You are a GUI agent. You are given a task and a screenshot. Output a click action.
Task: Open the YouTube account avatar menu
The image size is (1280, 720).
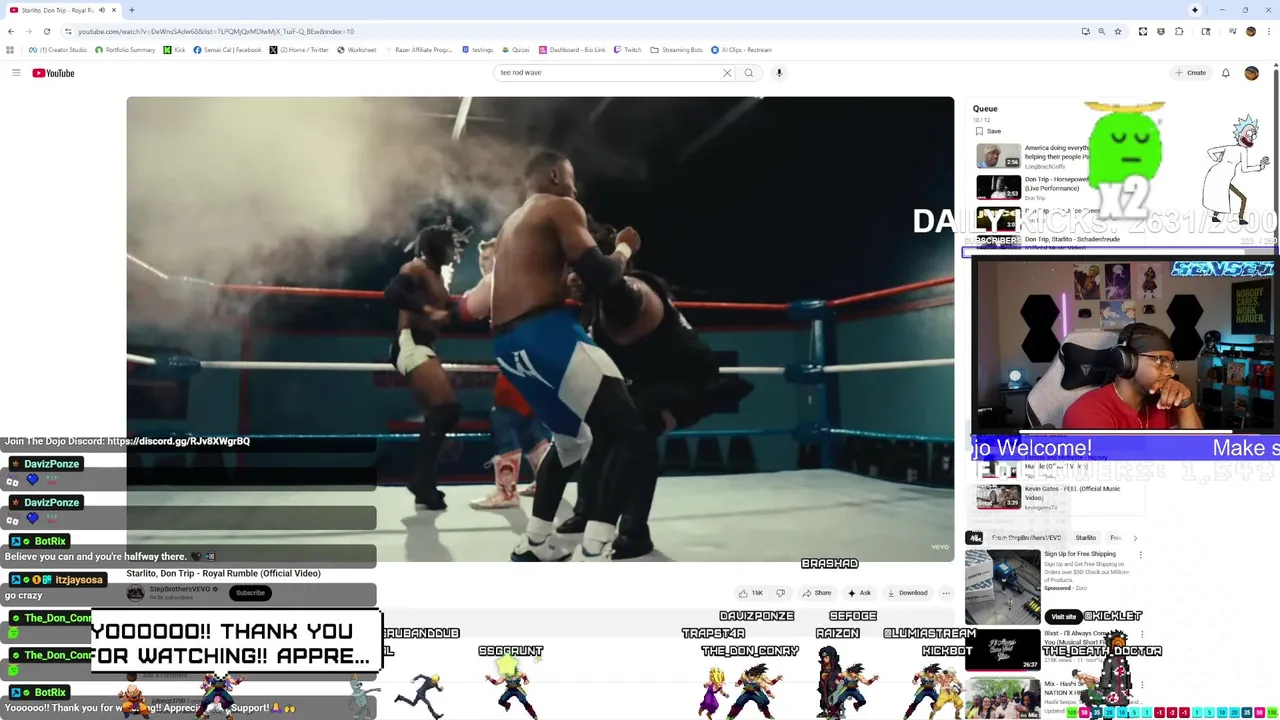pyautogui.click(x=1251, y=73)
